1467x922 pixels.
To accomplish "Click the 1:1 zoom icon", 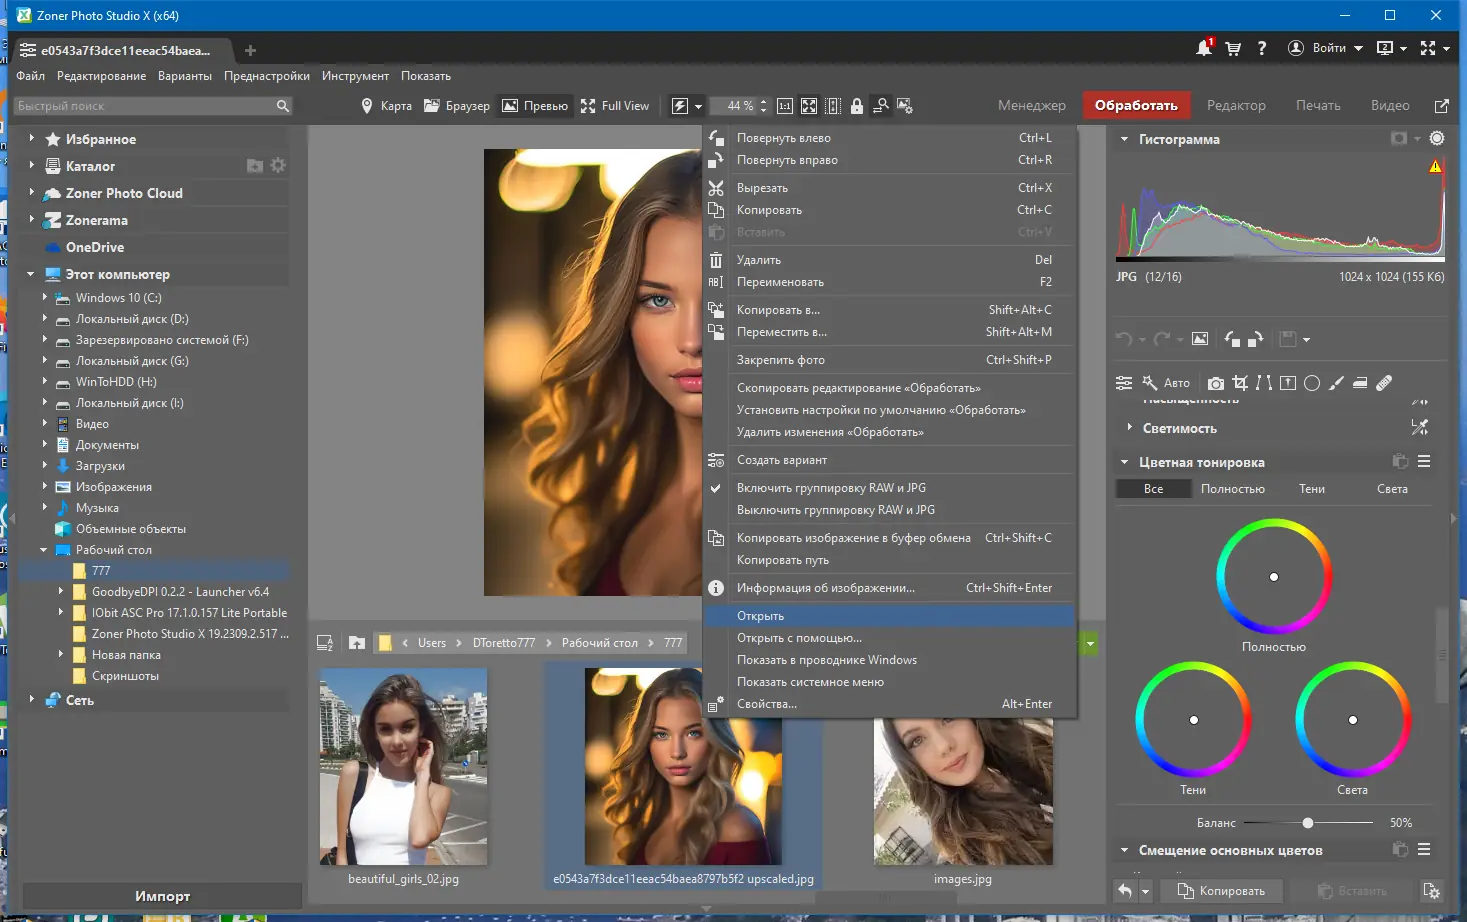I will tap(785, 106).
